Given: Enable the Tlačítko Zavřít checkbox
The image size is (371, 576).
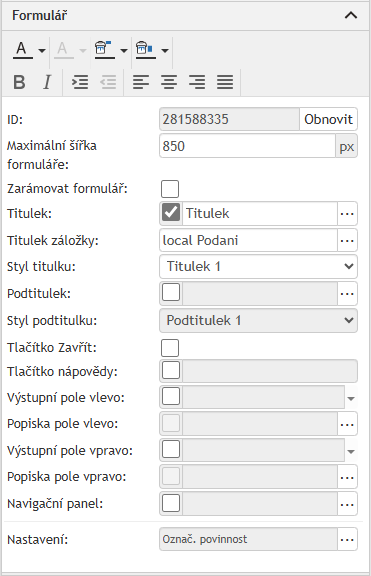Looking at the screenshot, I should coord(170,348).
